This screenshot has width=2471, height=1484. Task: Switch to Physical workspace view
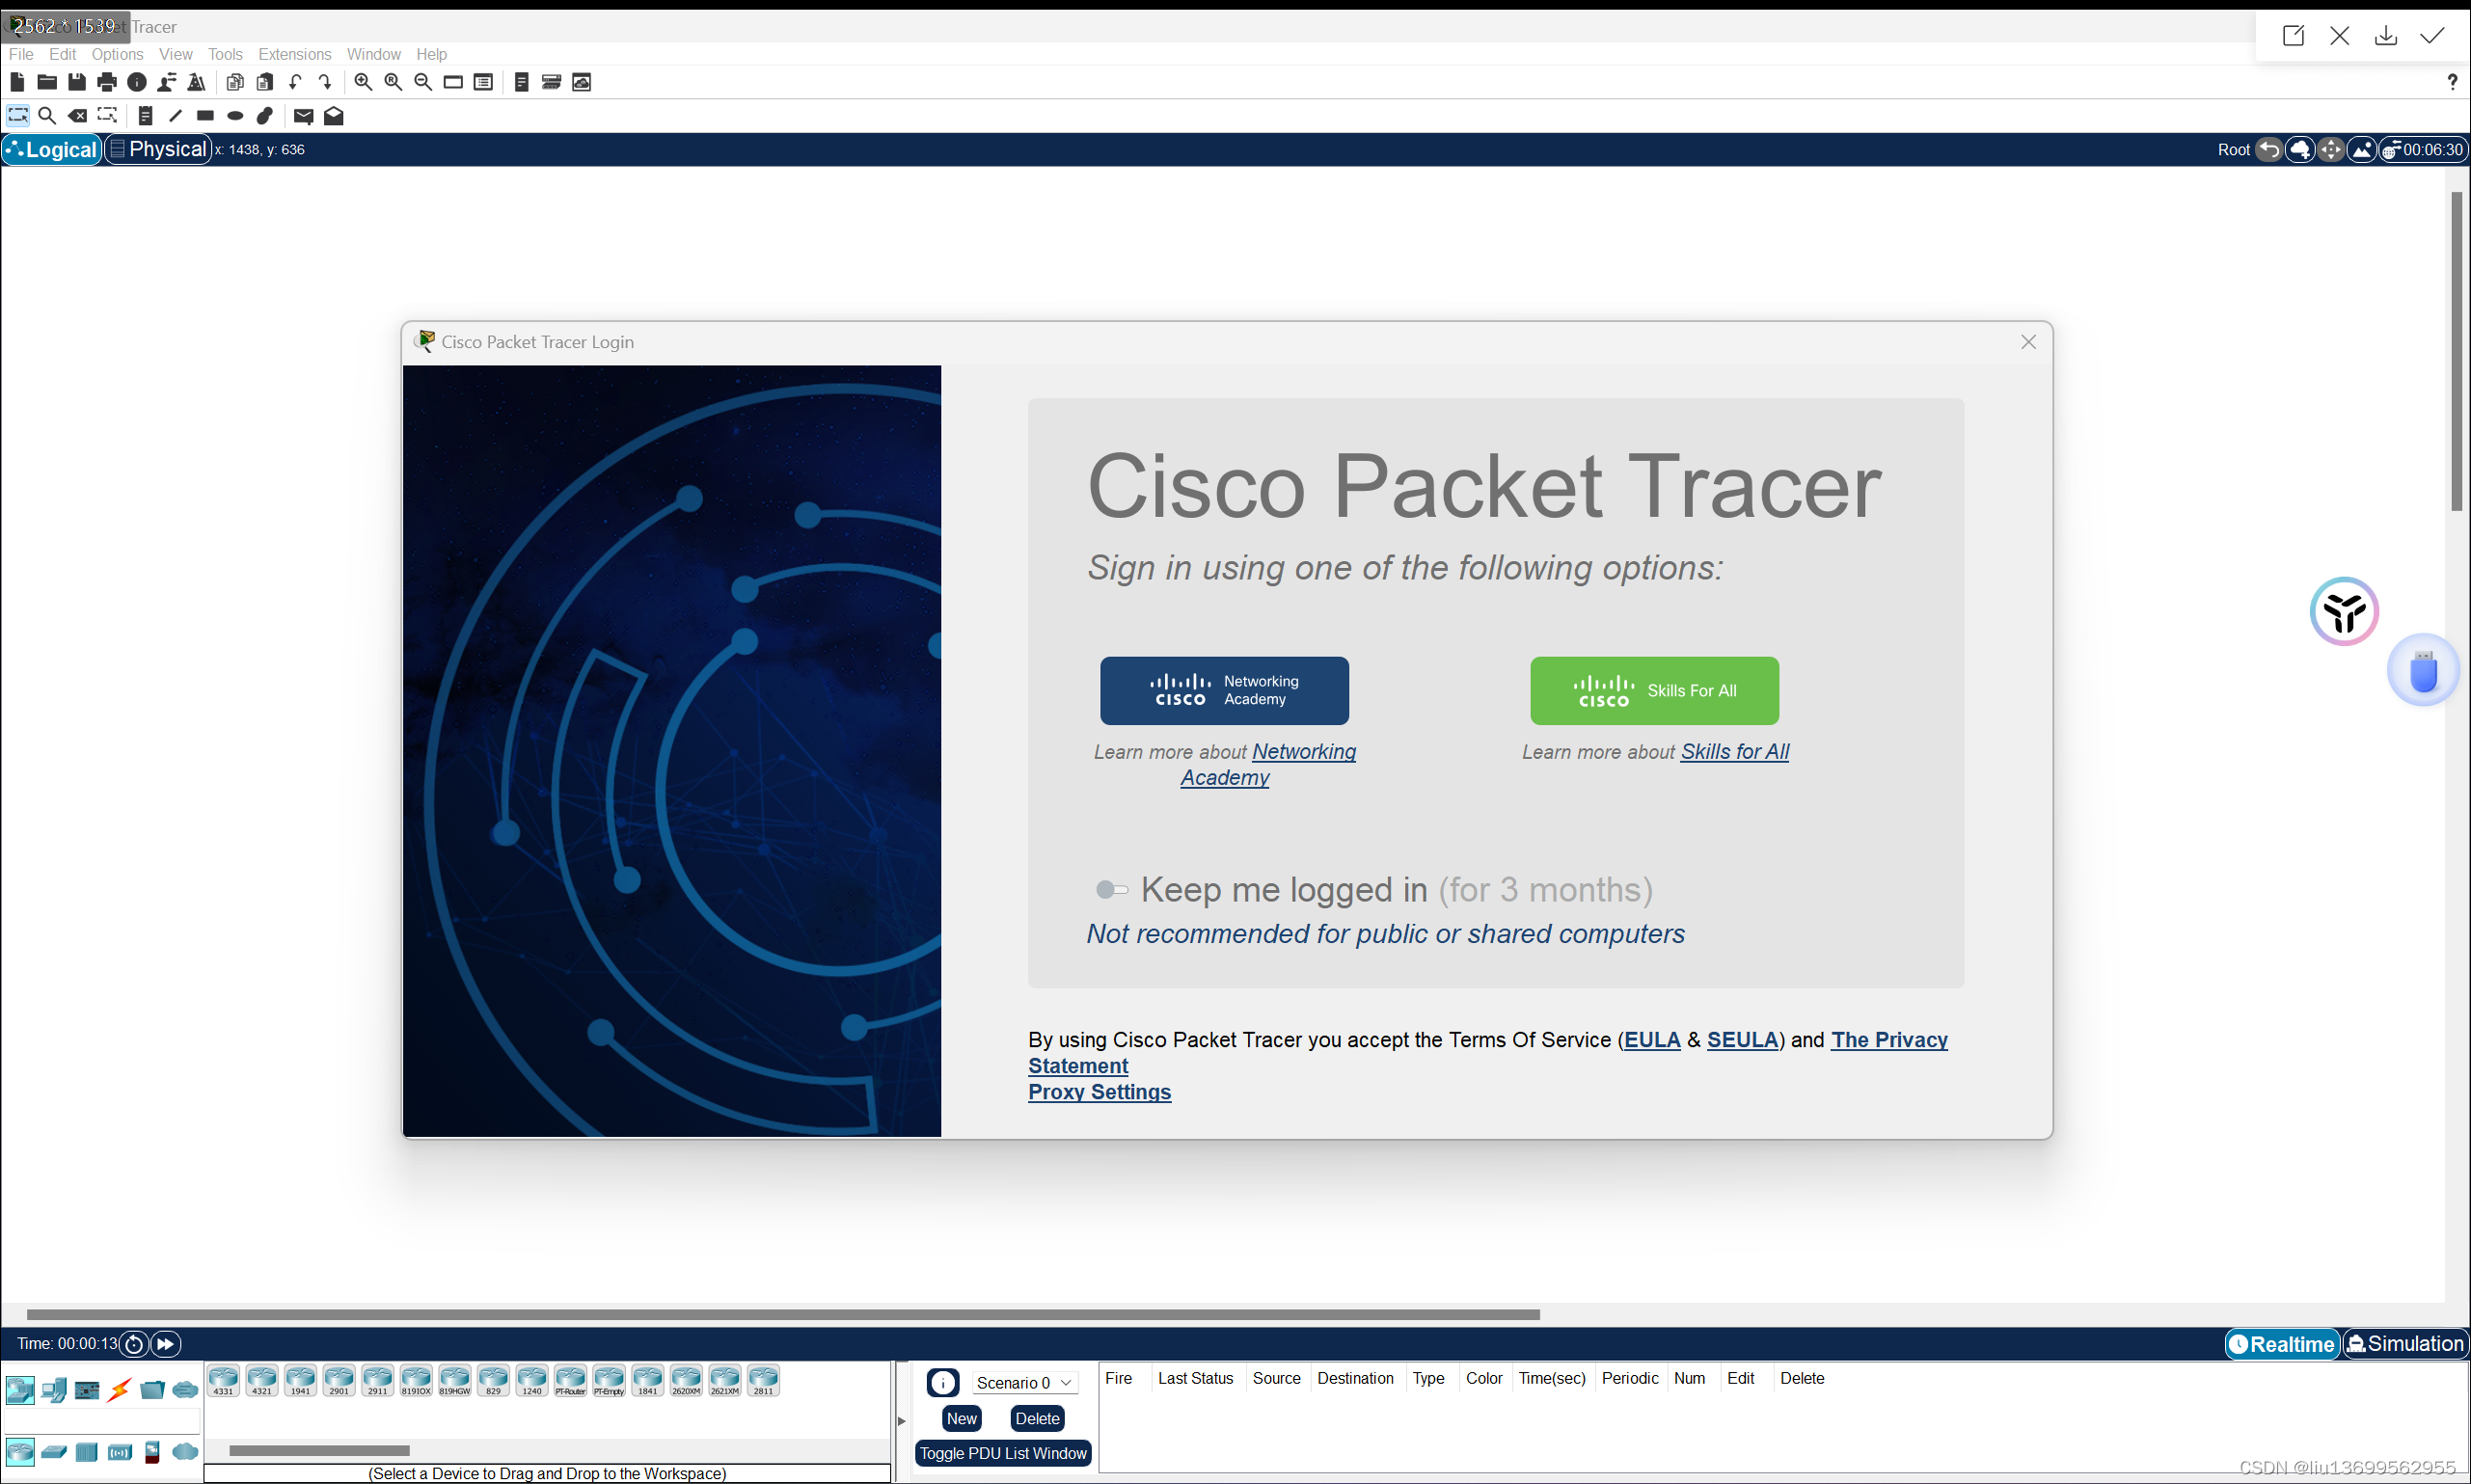[158, 149]
